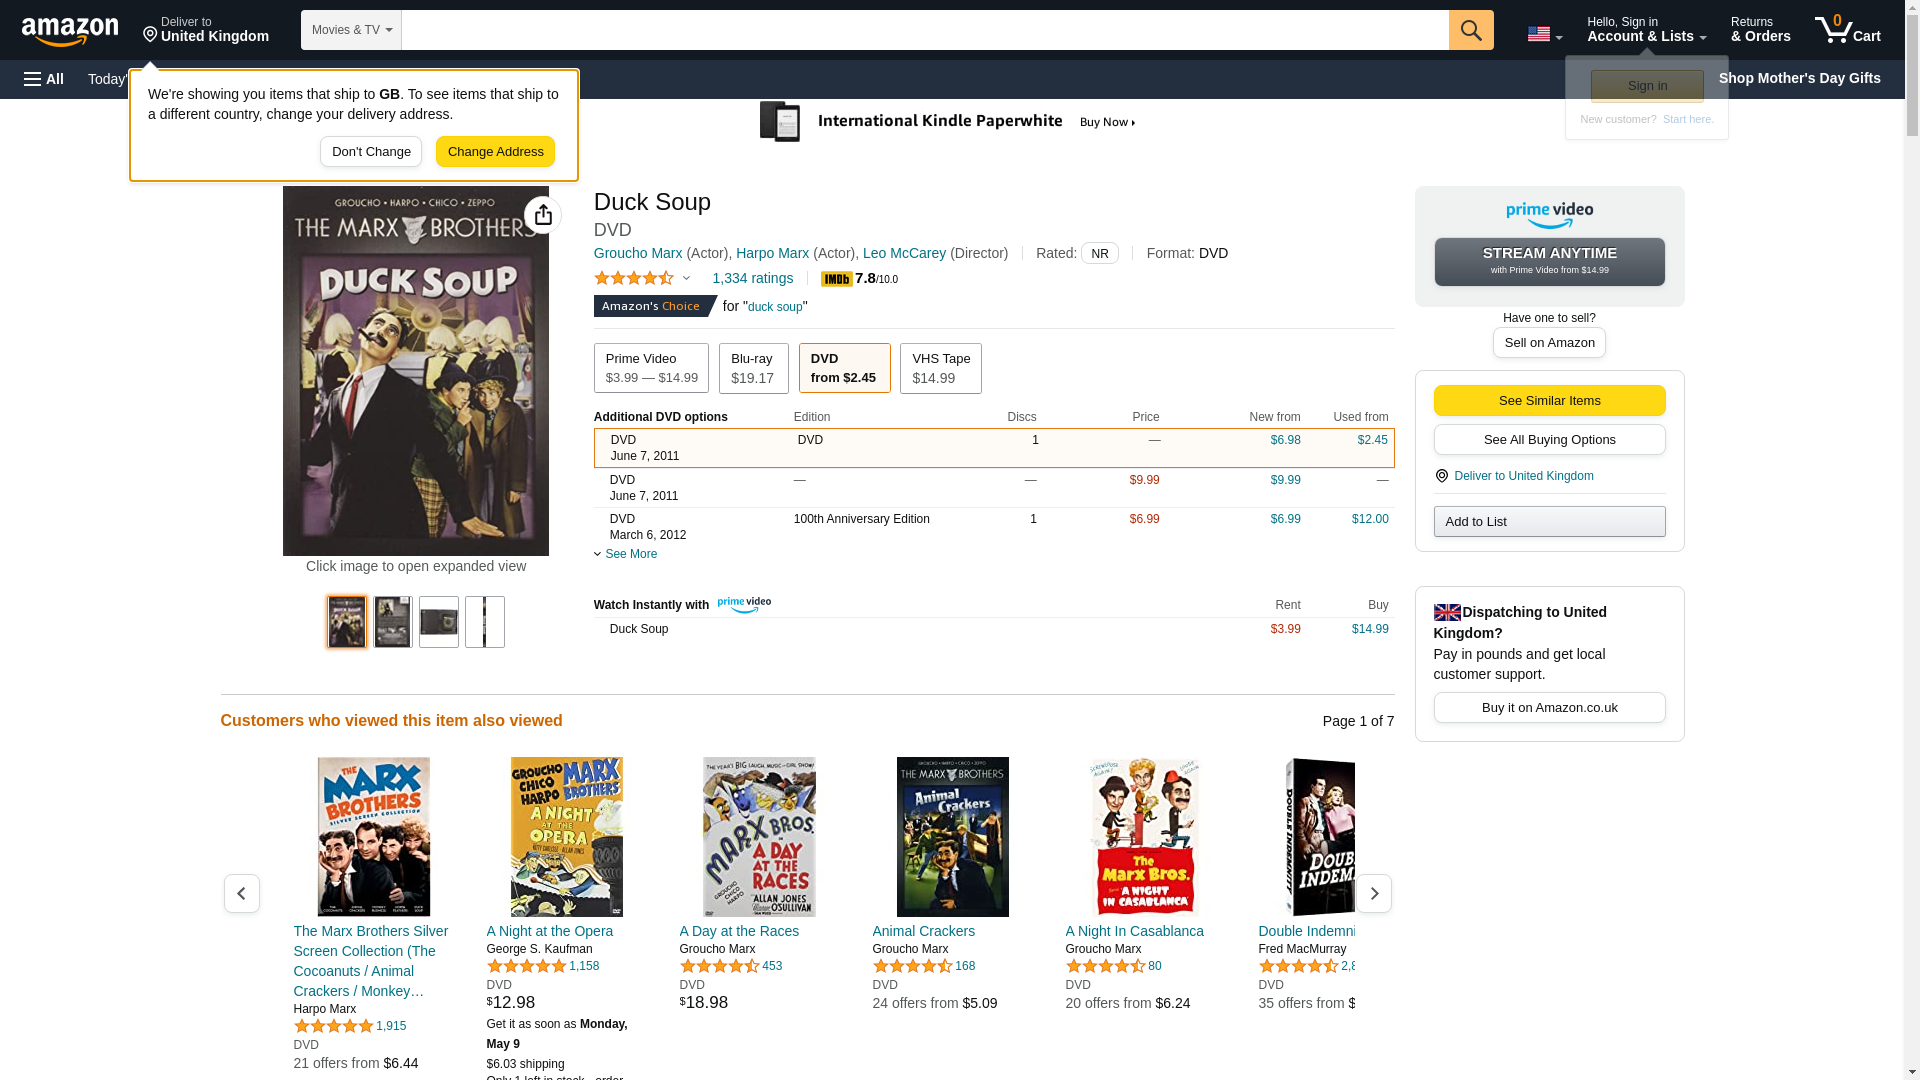Click the country flag language selector

click(1544, 34)
